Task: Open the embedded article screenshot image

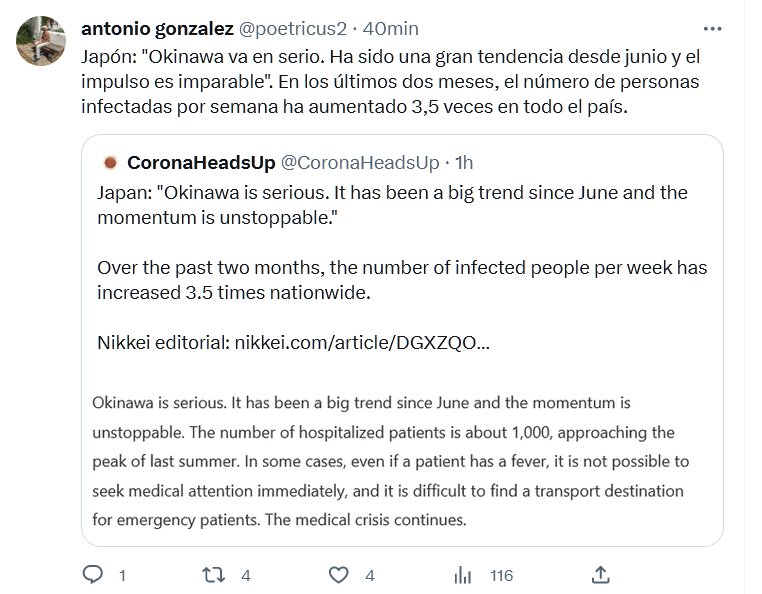Action: tap(400, 461)
